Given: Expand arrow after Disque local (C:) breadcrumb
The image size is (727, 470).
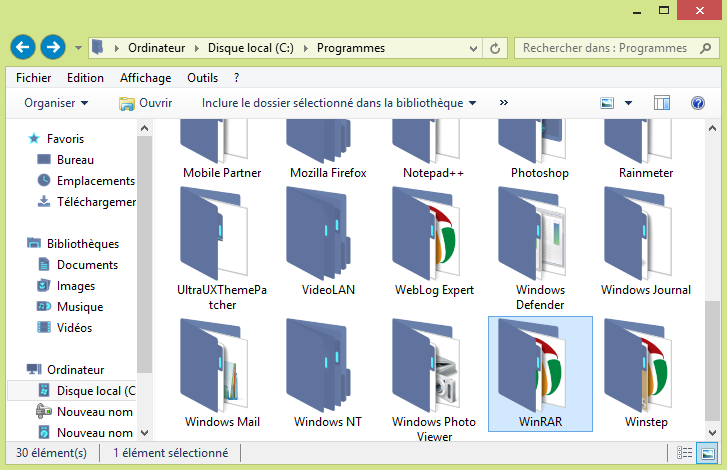Looking at the screenshot, I should point(306,48).
